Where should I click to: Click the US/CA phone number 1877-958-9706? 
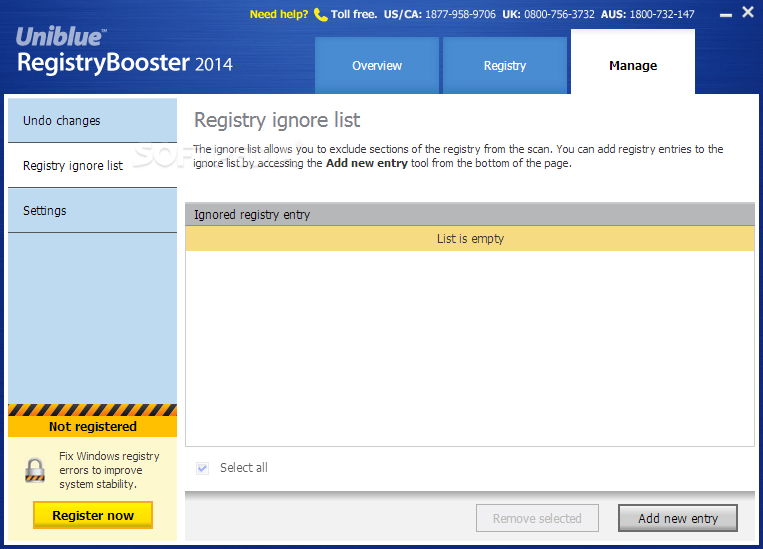pos(460,14)
